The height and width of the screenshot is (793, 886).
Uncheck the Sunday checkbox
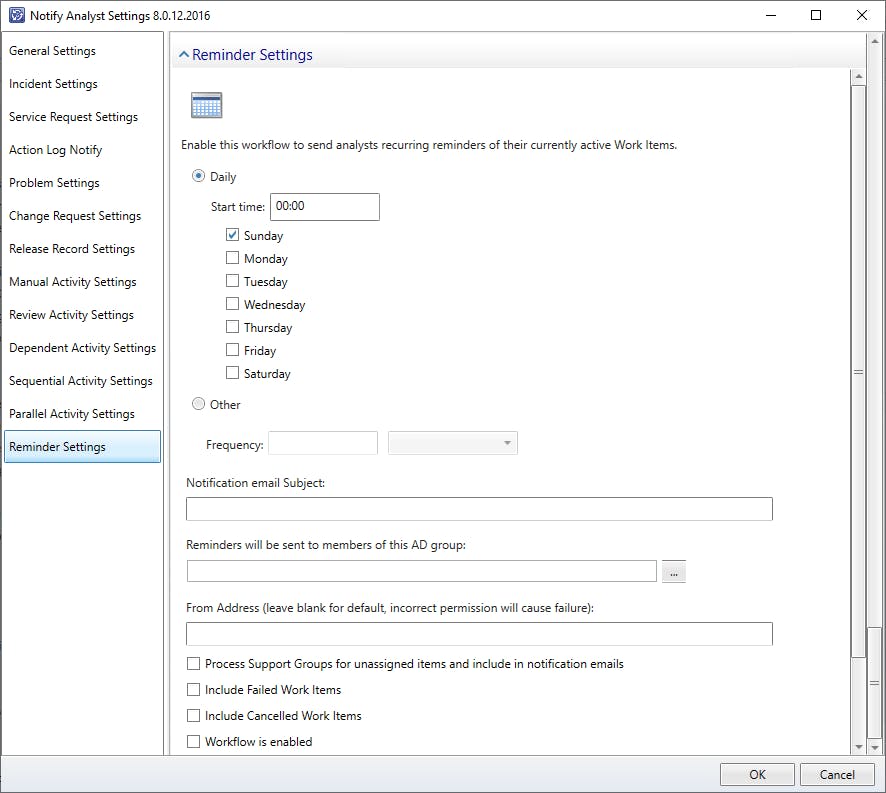point(233,236)
